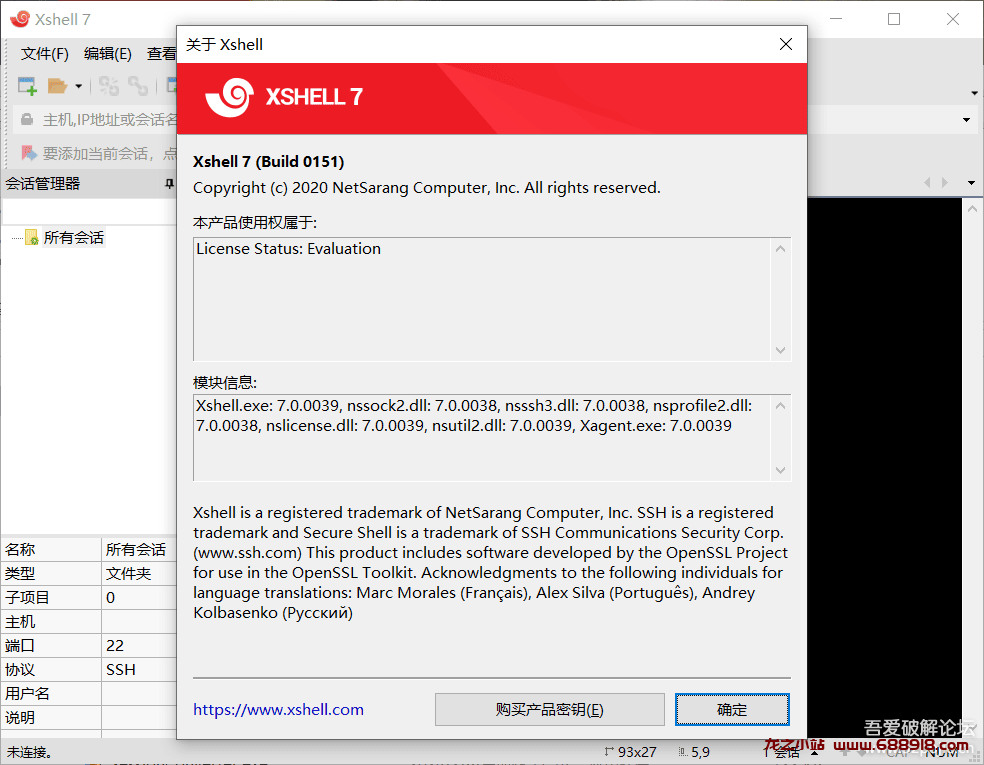The image size is (984, 765).
Task: Expand the toolbar overflow dropdown arrow at top right
Action: (x=974, y=93)
